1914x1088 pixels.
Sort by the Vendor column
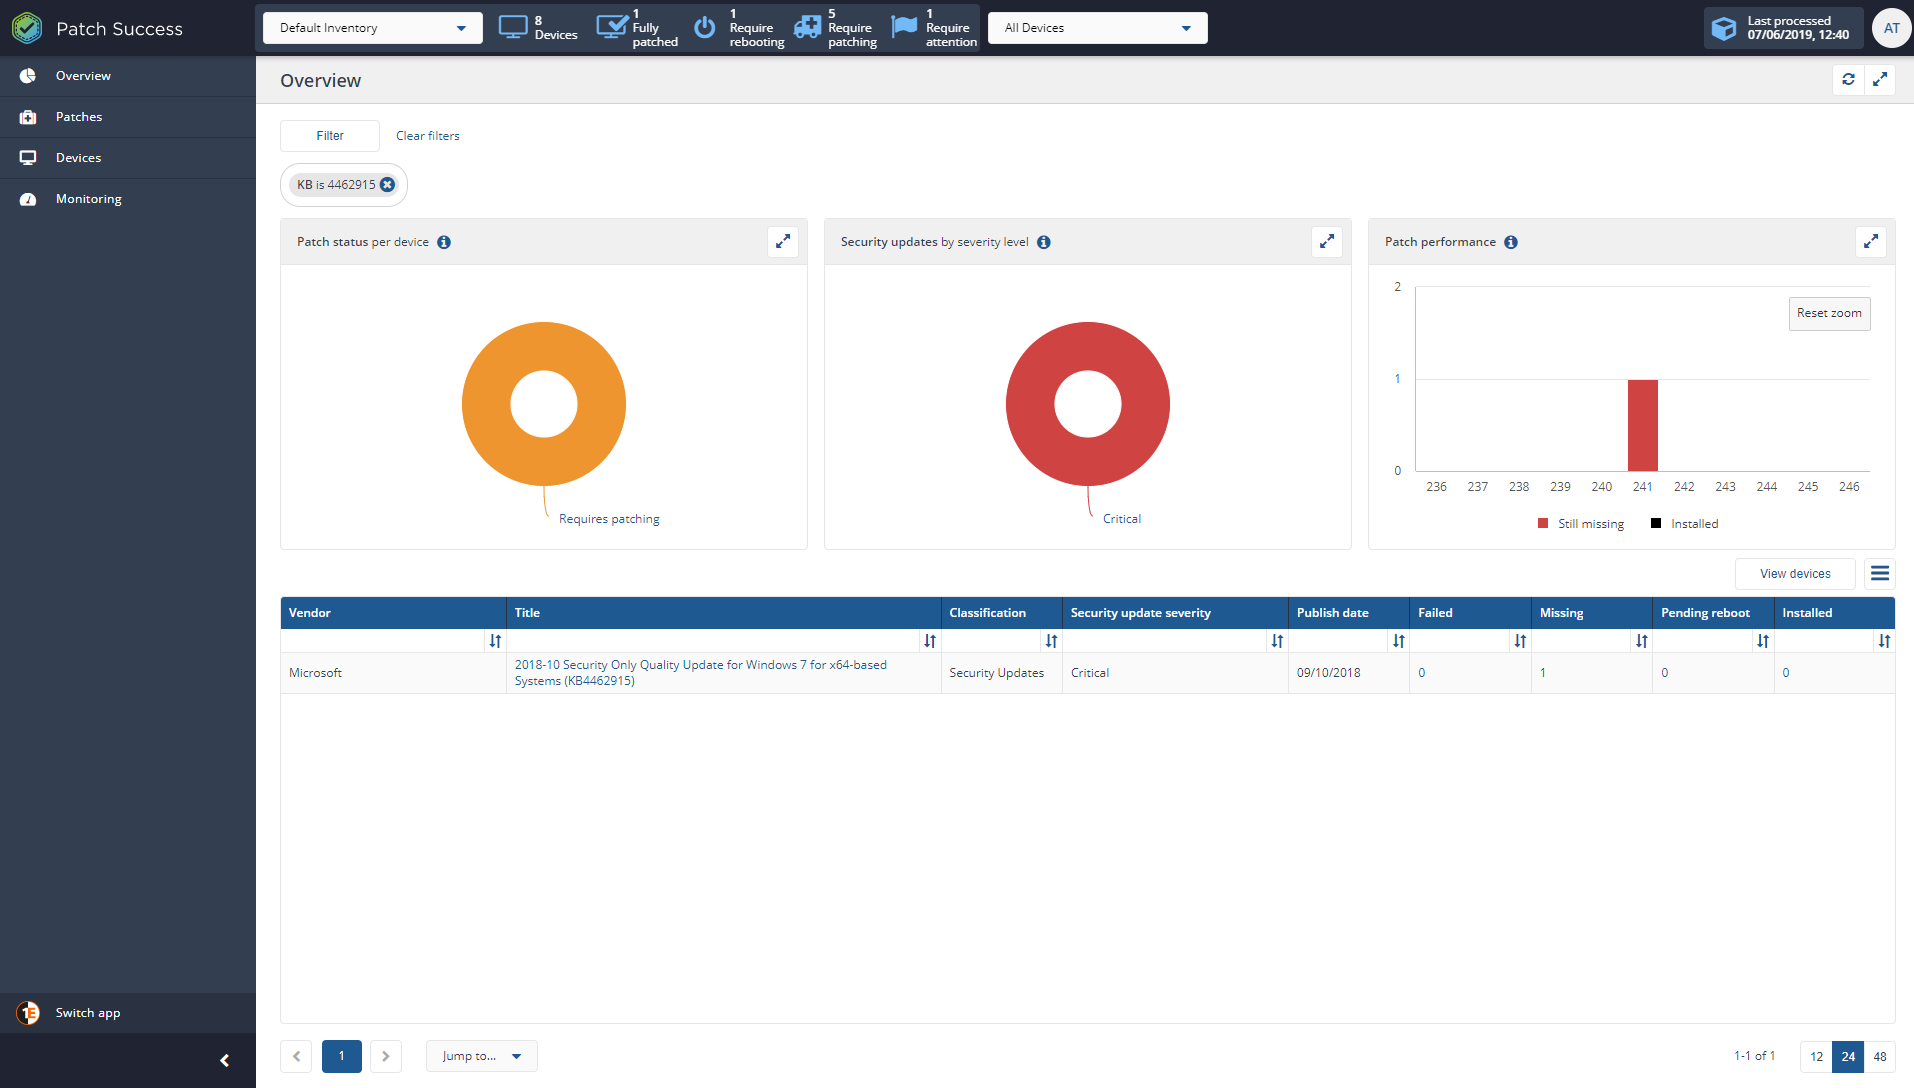[495, 641]
